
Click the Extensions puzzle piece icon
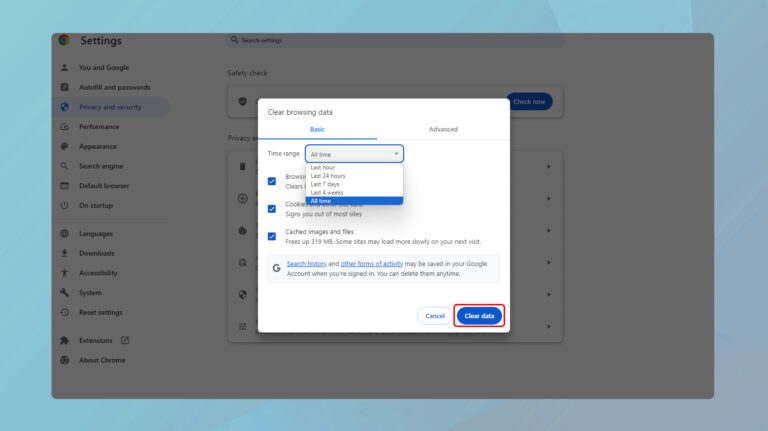(x=64, y=340)
